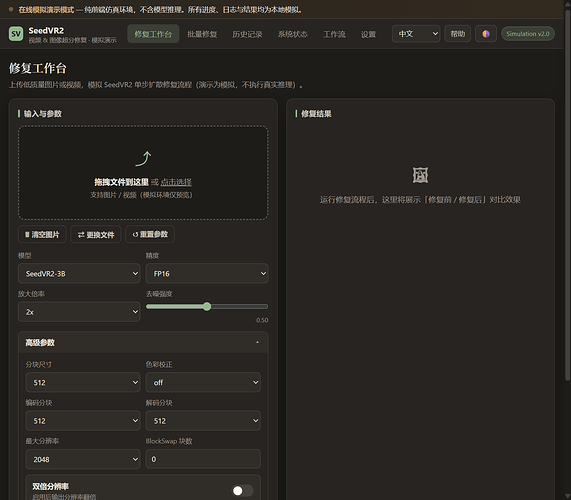Click the 更换文件 button
The height and width of the screenshot is (500, 571).
click(x=96, y=234)
